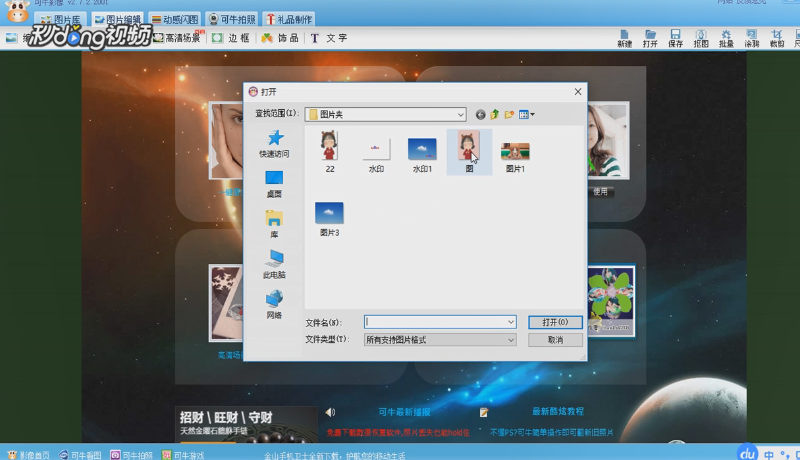Image resolution: width=800 pixels, height=460 pixels.
Task: Select the 涂鸦 doodle tool
Action: [752, 39]
